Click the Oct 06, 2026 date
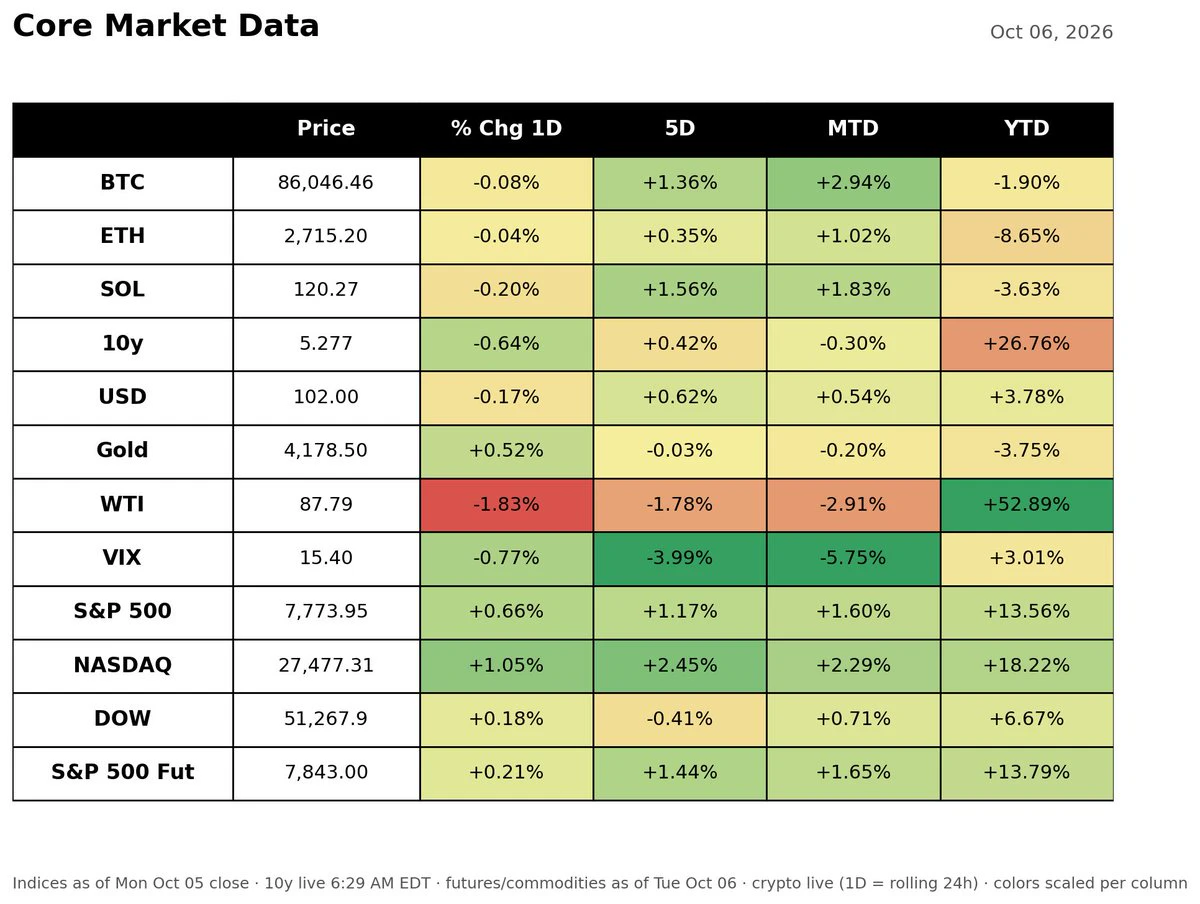 point(1051,32)
